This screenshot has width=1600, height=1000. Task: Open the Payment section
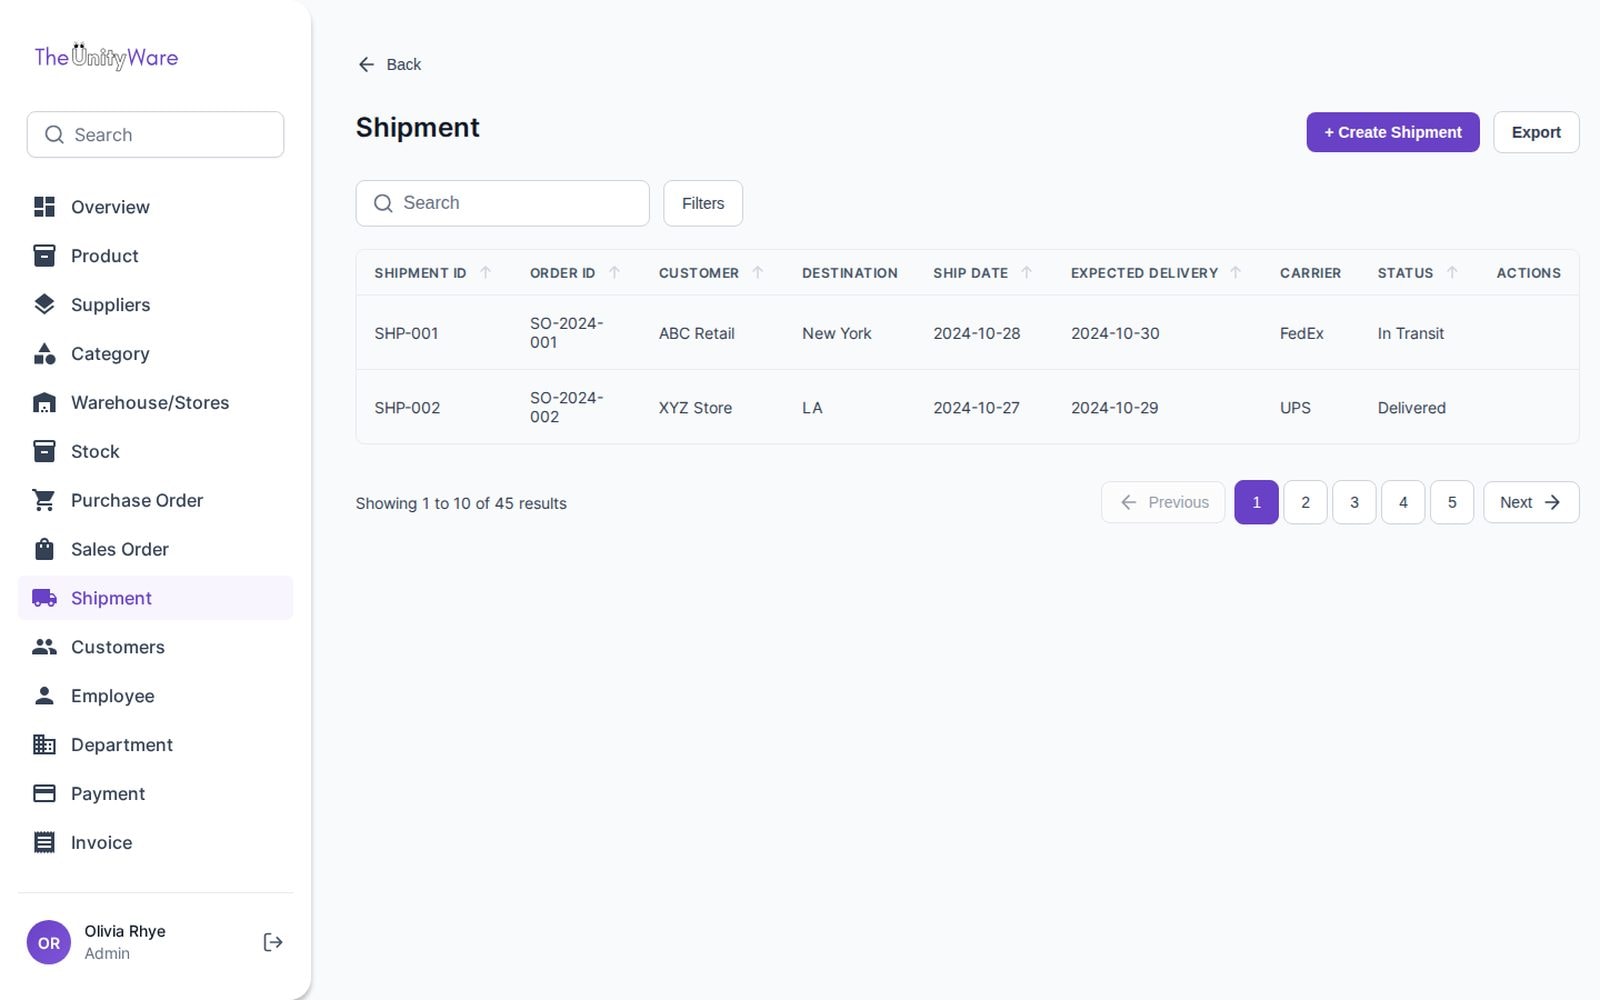pyautogui.click(x=155, y=794)
